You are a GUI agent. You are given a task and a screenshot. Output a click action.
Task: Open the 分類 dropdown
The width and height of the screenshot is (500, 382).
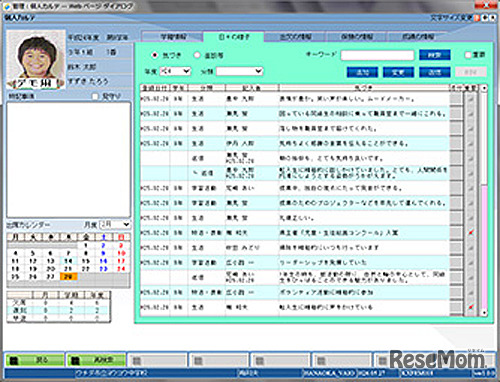coord(239,71)
